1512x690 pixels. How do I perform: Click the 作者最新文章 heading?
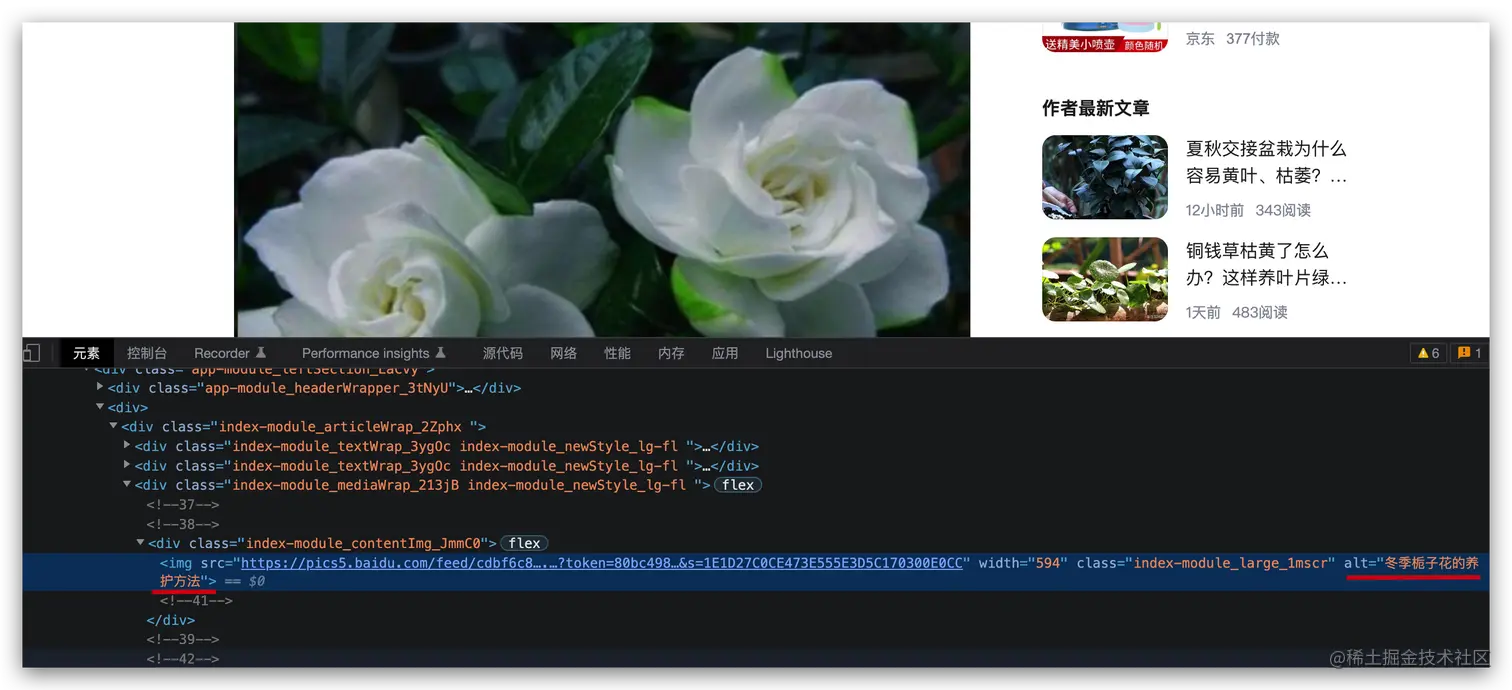tap(1096, 108)
